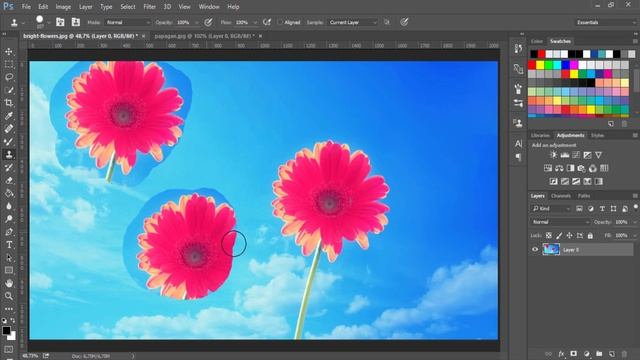Add a Curves adjustment

point(576,155)
